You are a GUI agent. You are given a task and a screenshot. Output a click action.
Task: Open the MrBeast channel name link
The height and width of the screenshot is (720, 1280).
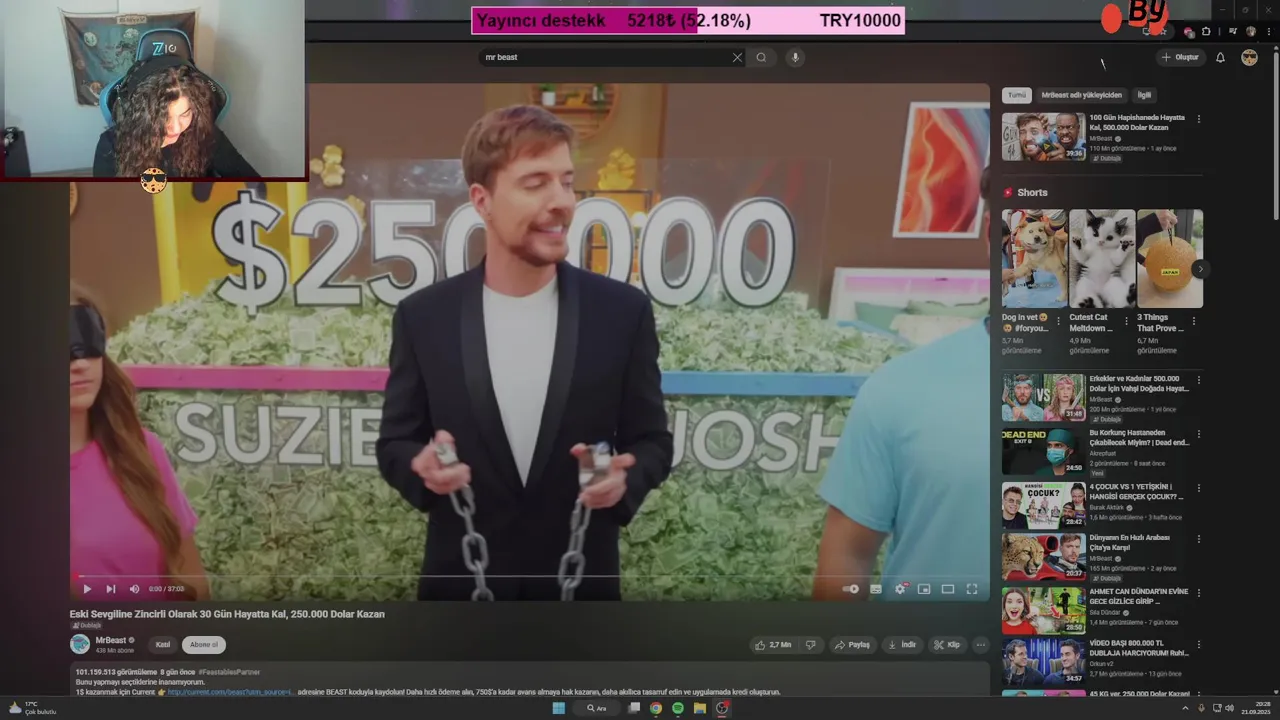point(111,640)
